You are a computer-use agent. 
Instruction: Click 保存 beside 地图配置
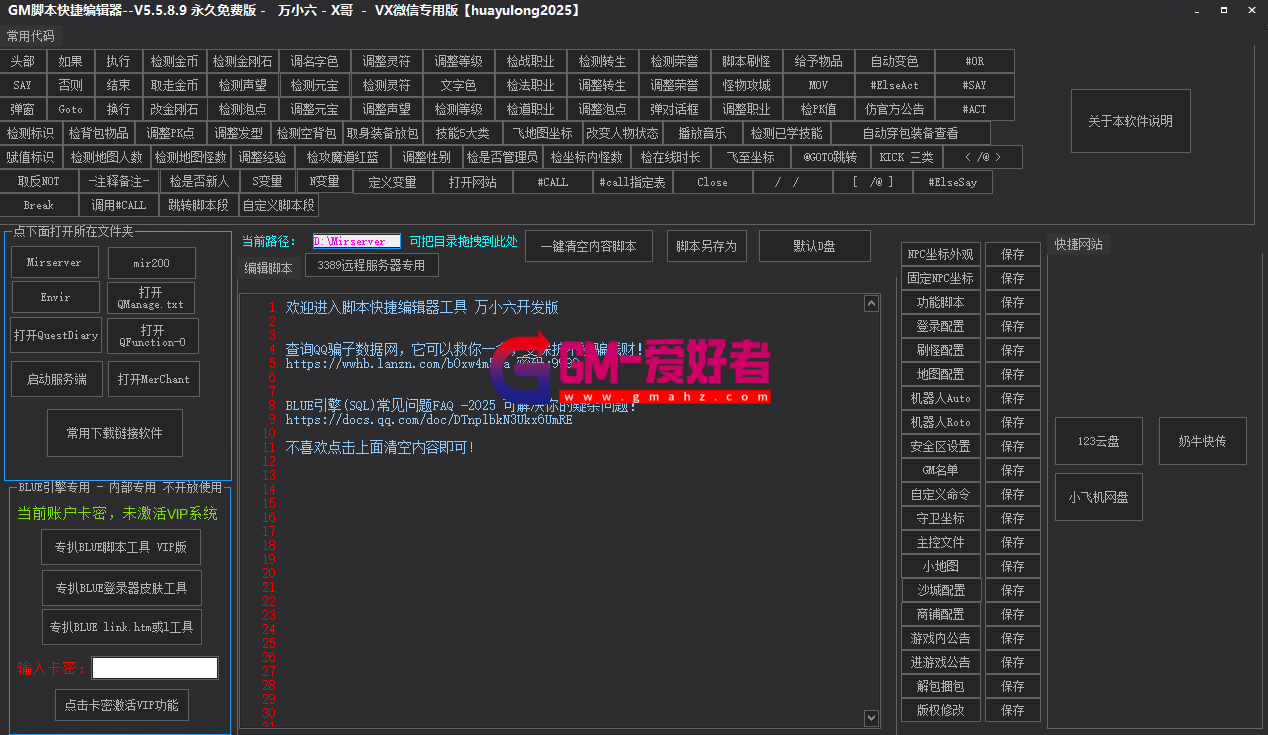point(1012,374)
